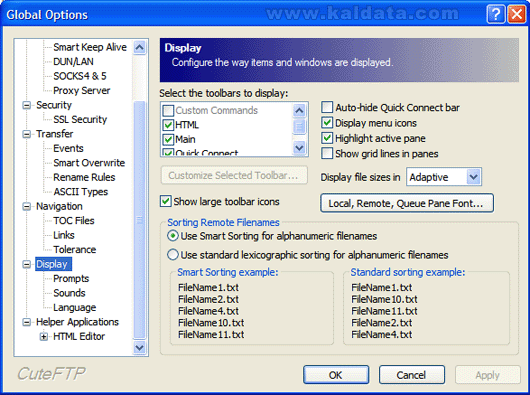Open Sounds settings page
Viewport: 530px width, 395px height.
pos(69,293)
